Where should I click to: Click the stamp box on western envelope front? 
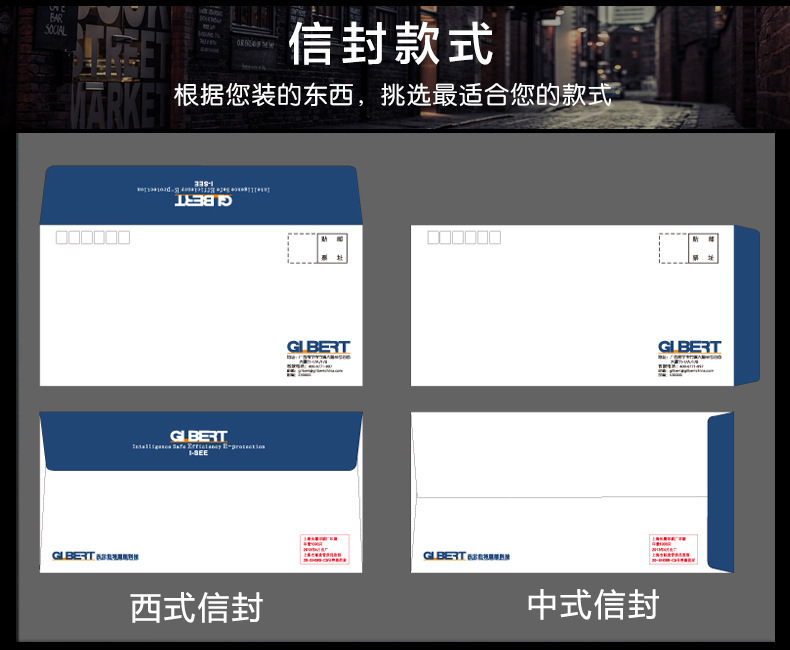tap(317, 248)
